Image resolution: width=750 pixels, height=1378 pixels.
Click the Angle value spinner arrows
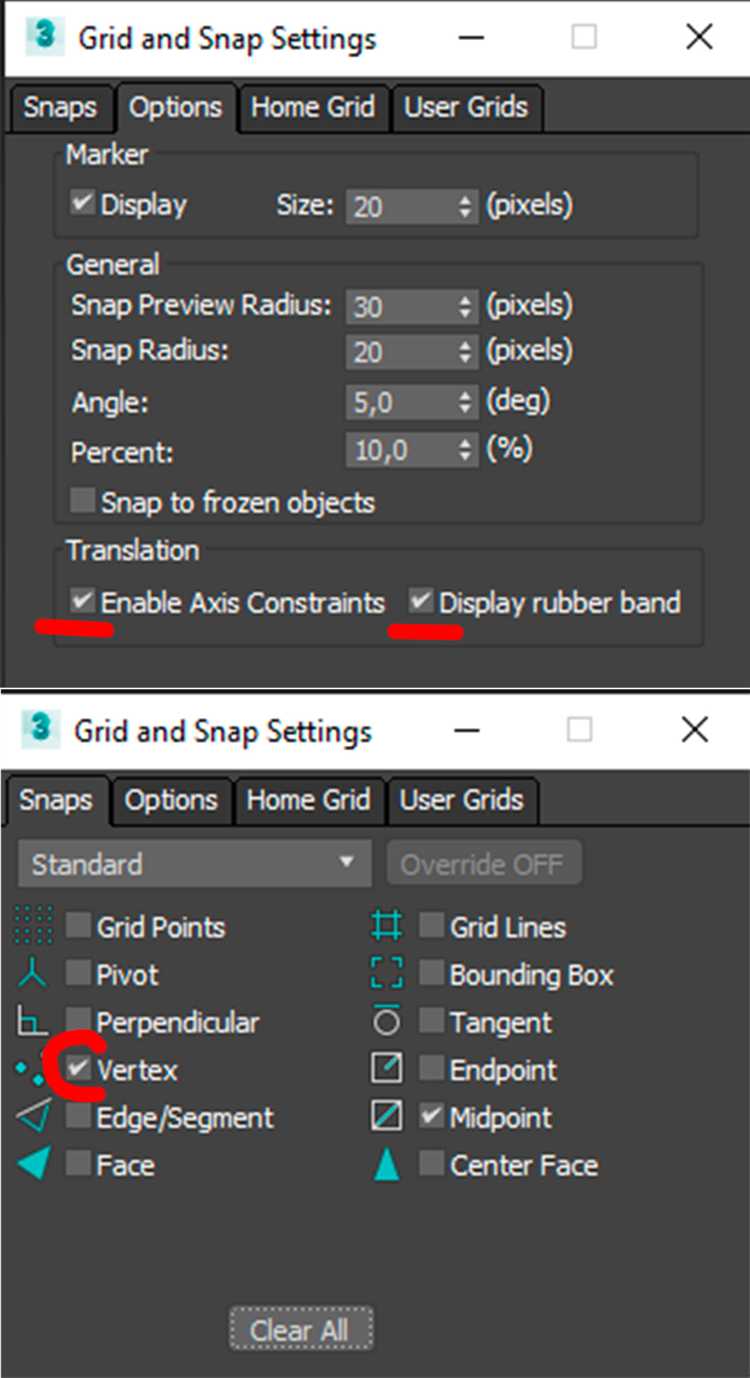tap(465, 403)
